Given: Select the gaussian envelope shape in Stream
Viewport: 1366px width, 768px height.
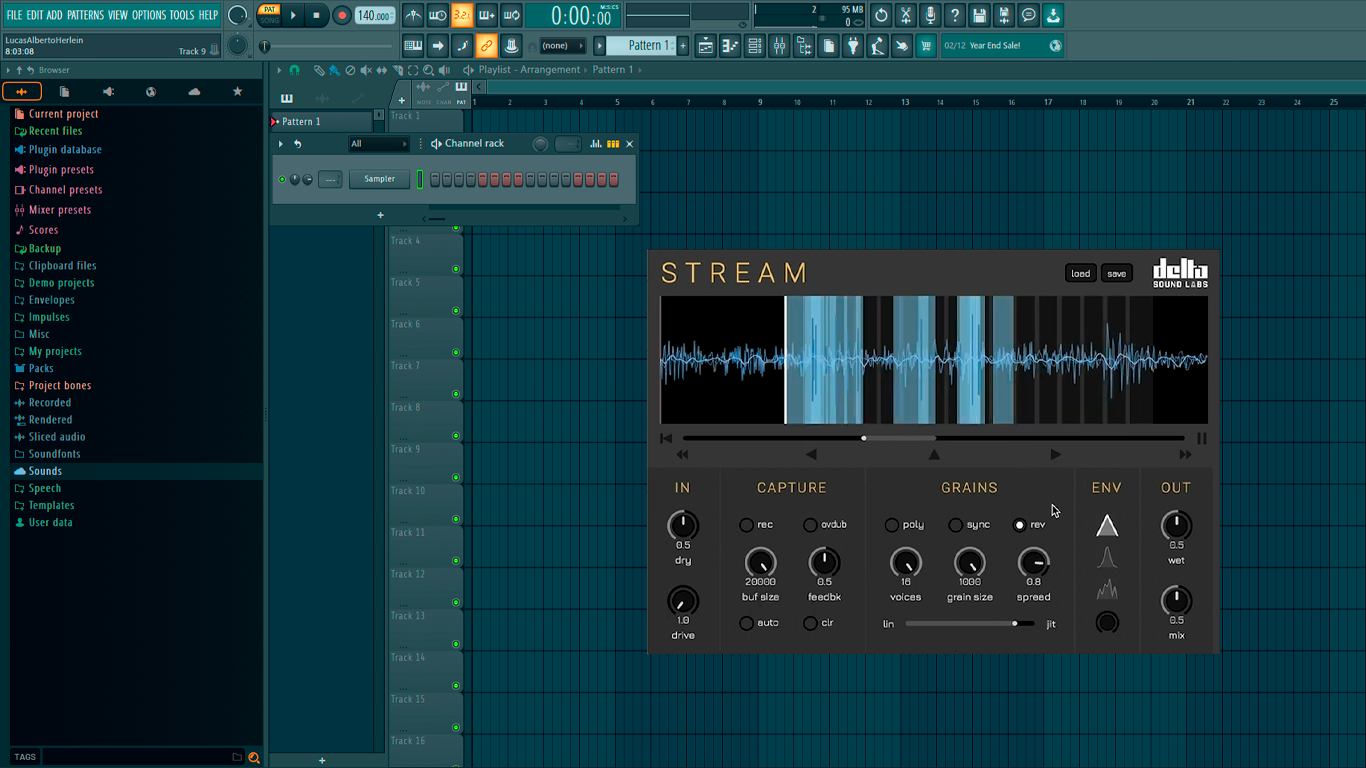Looking at the screenshot, I should point(1106,558).
